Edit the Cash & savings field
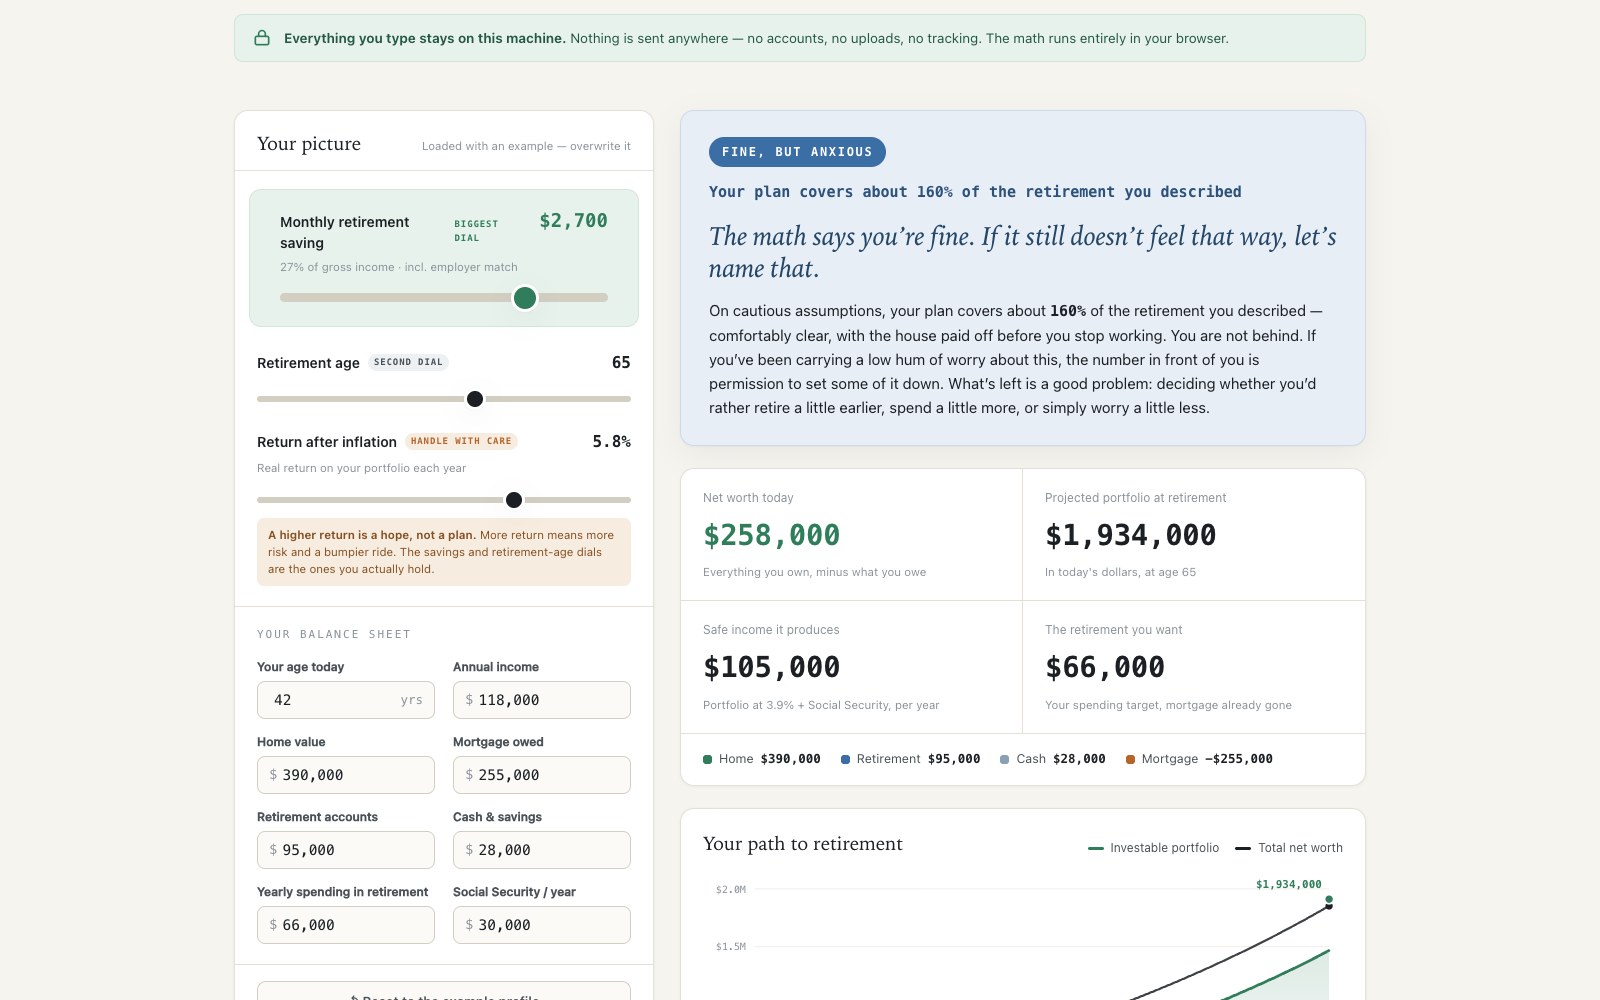The image size is (1600, 1000). coord(542,850)
